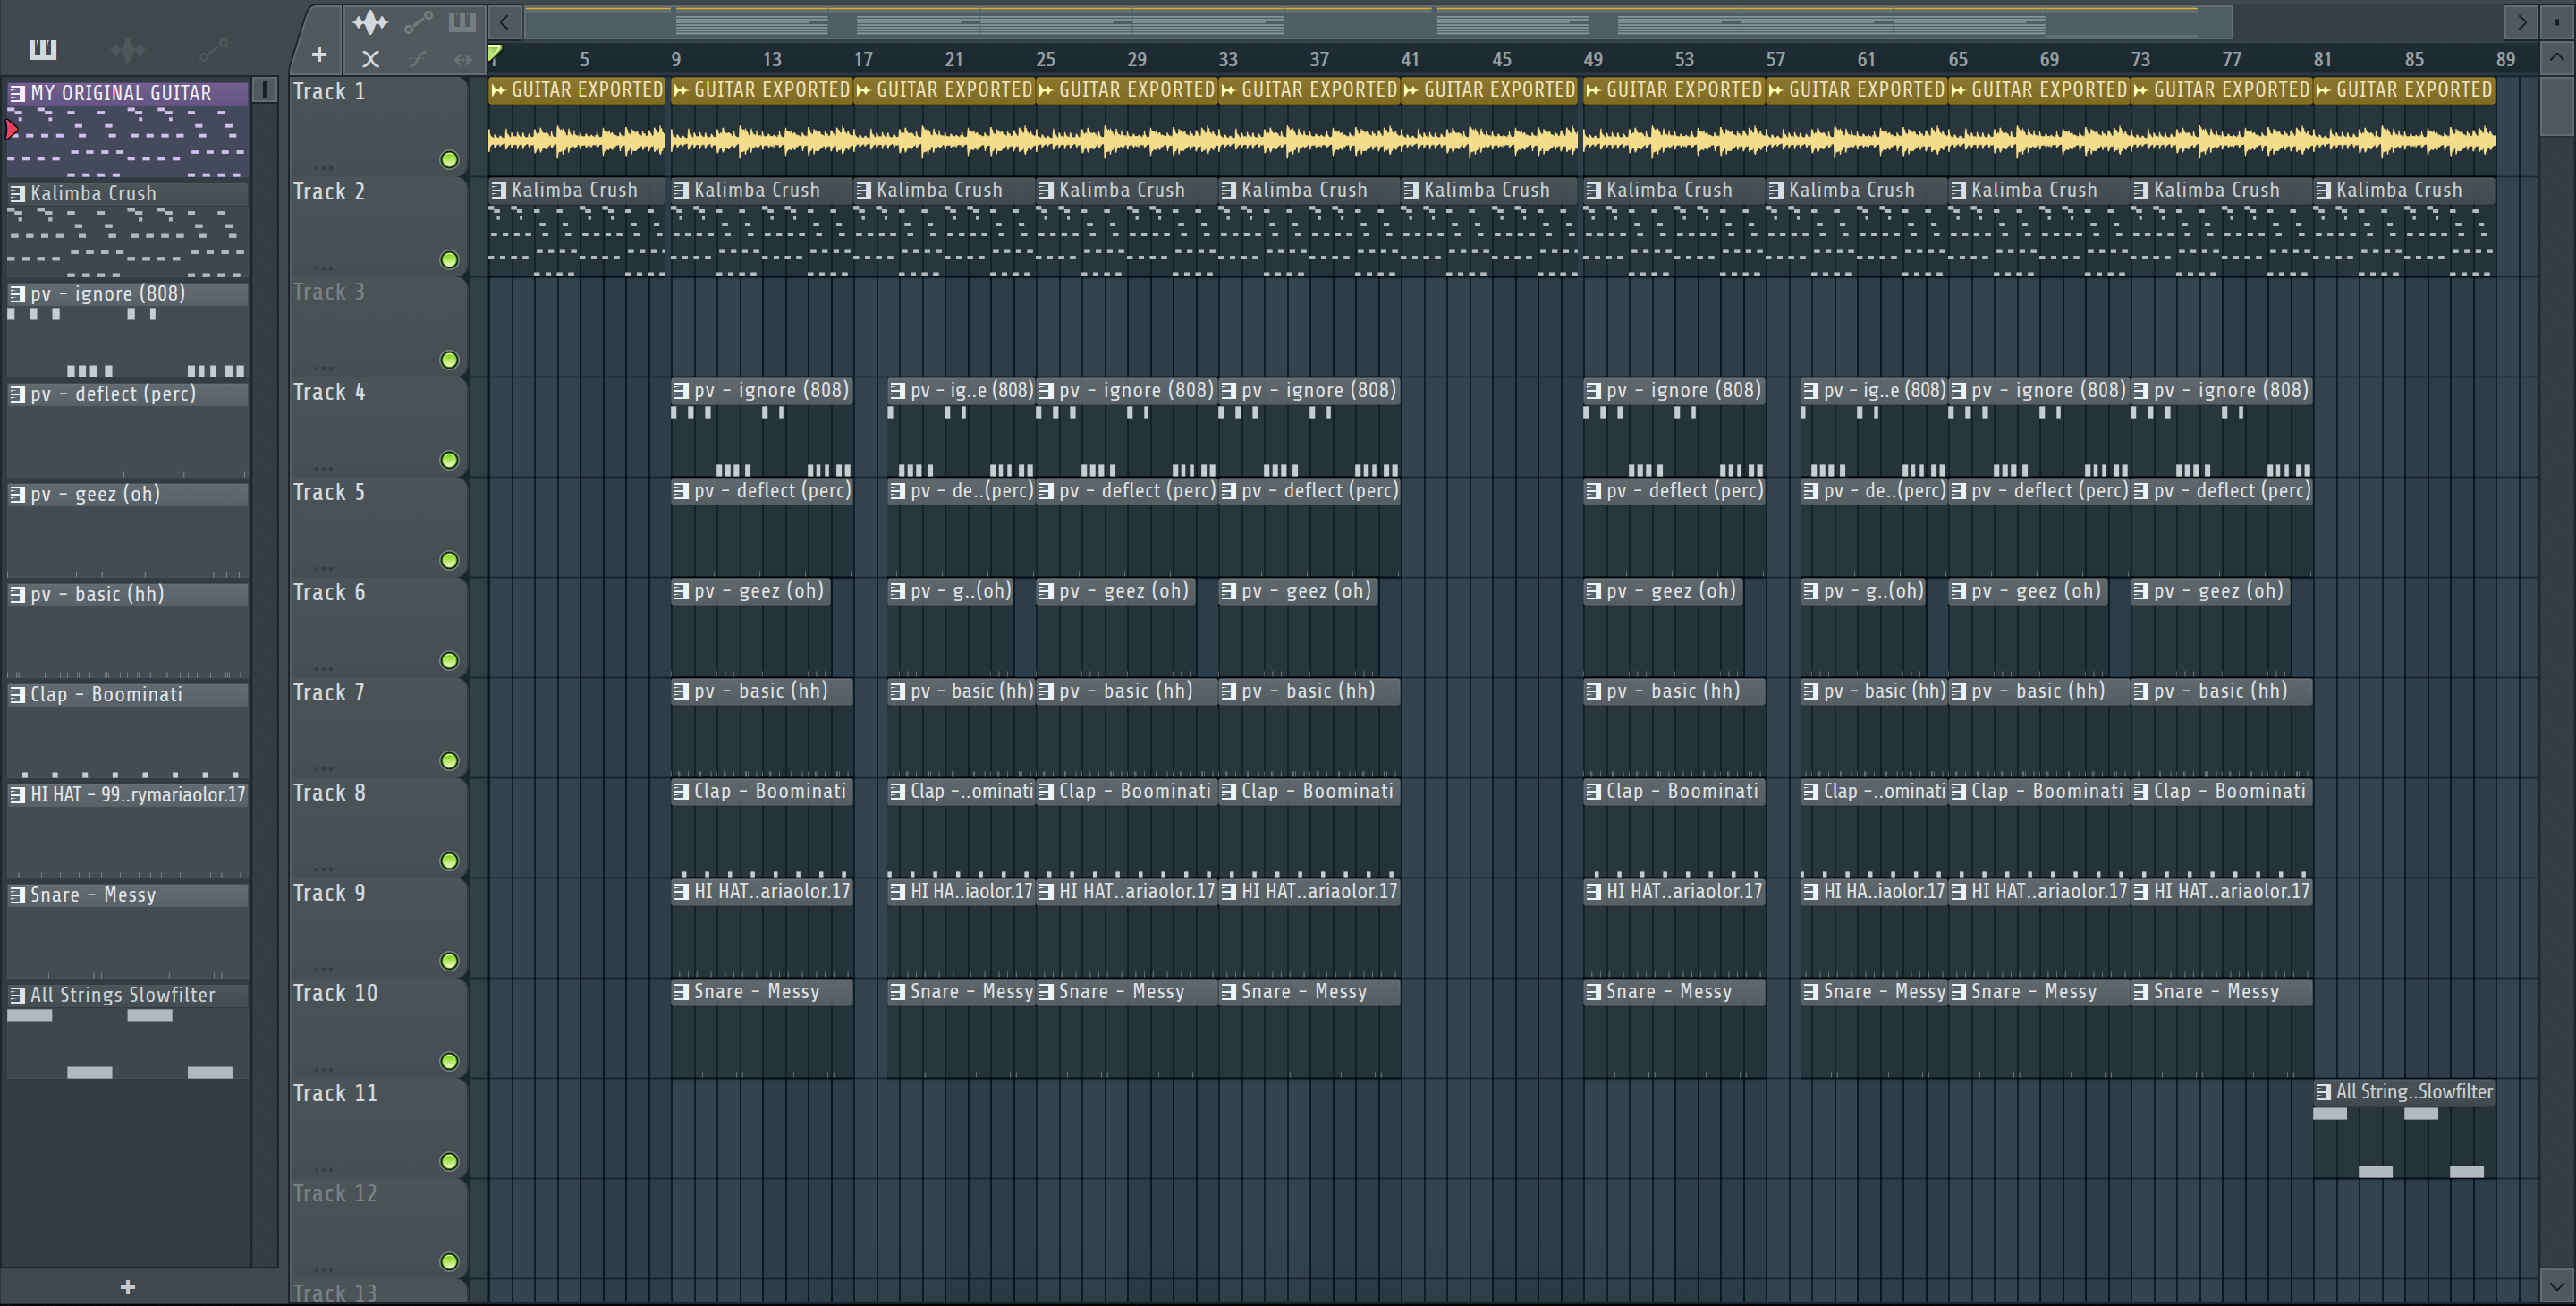Click the left arrow of the horizontal scrollbar

click(505, 21)
